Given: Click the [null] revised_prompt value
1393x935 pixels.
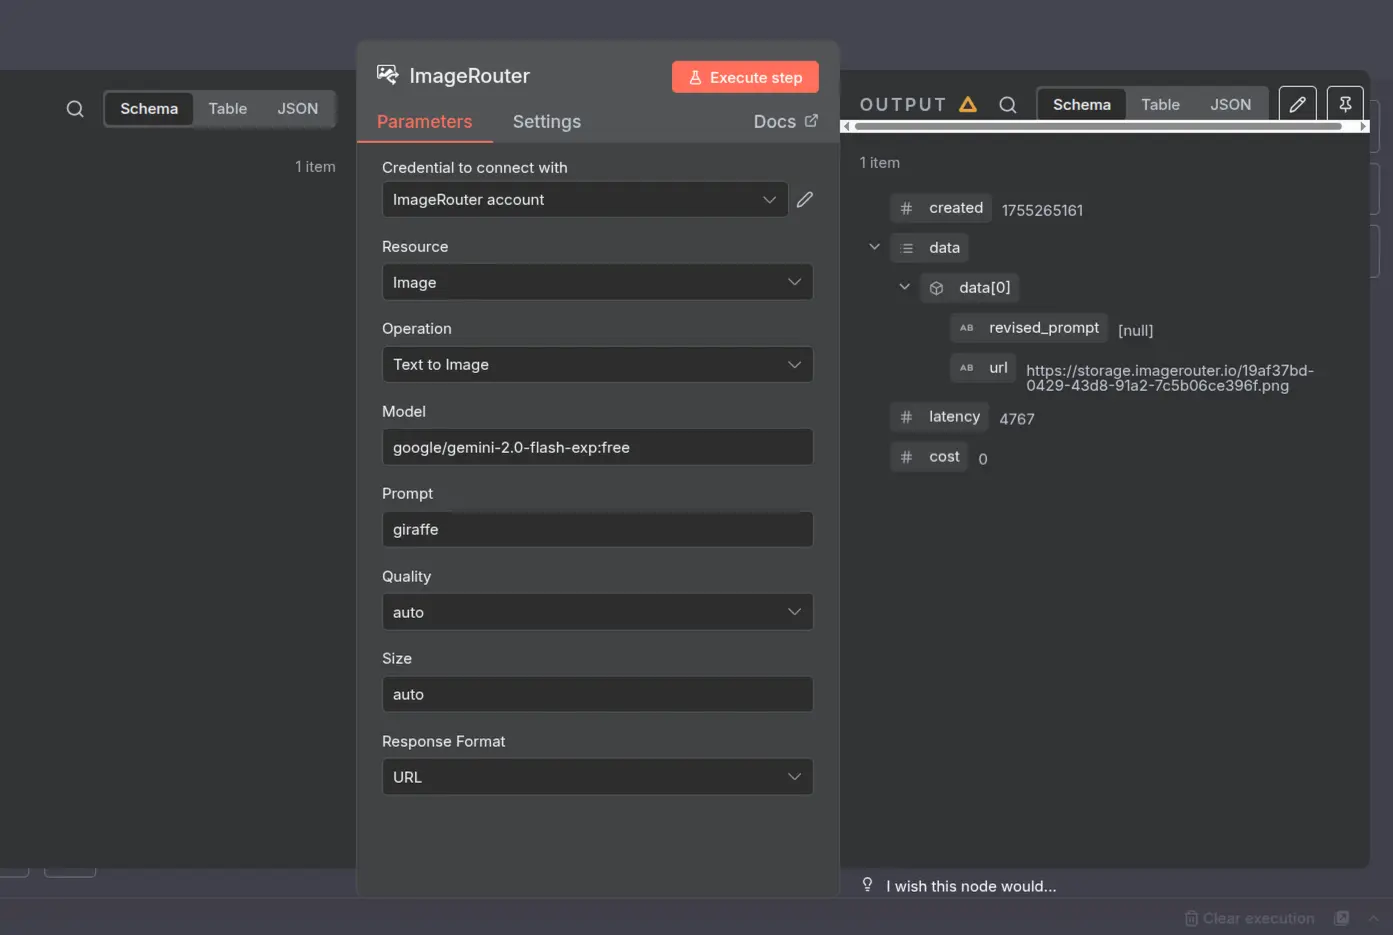Looking at the screenshot, I should click(1135, 330).
